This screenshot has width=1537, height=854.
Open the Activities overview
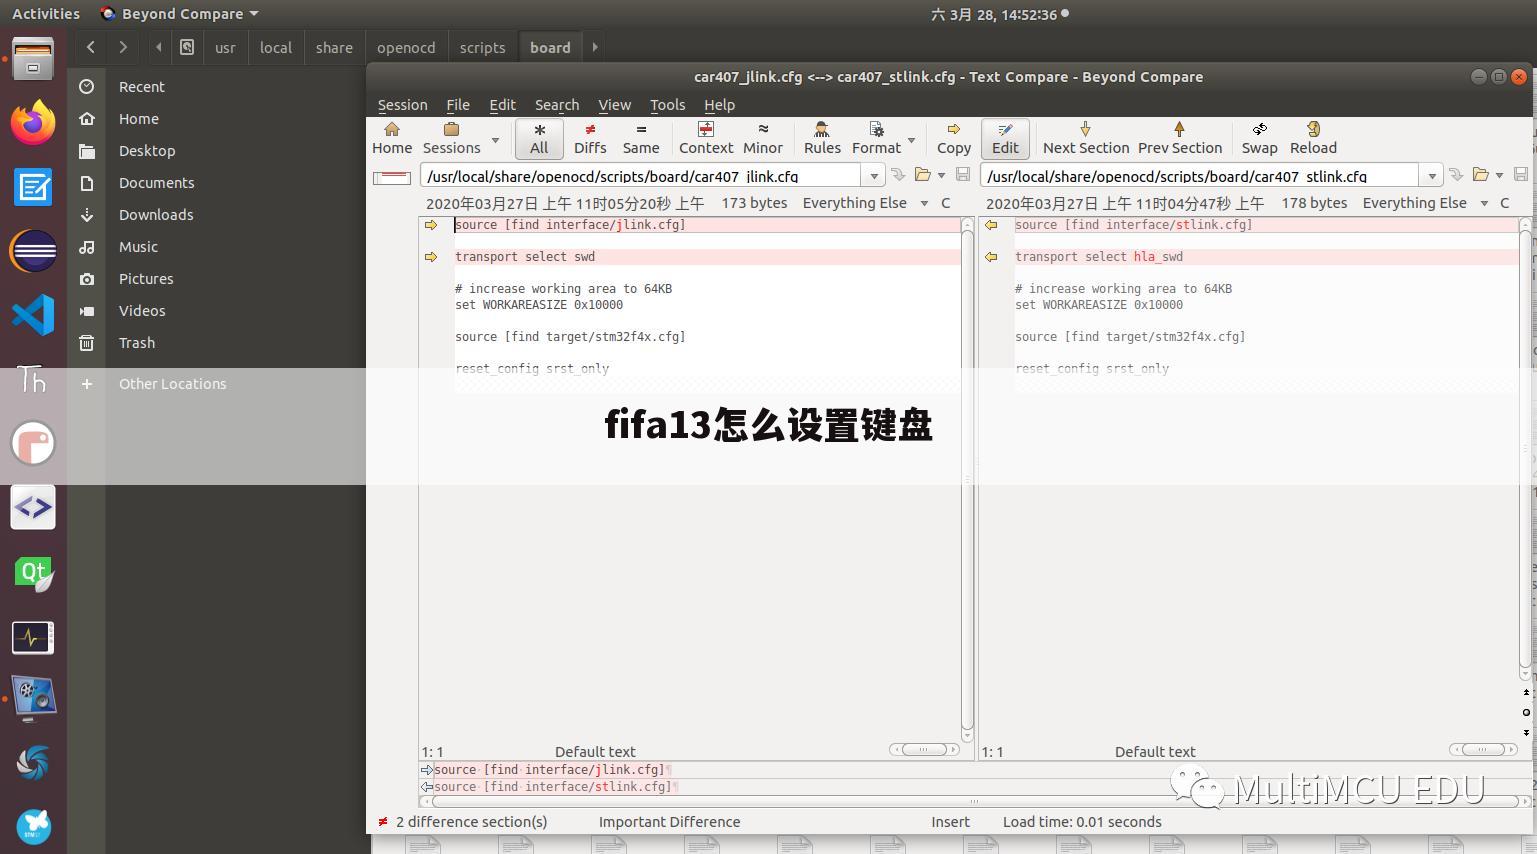46,14
